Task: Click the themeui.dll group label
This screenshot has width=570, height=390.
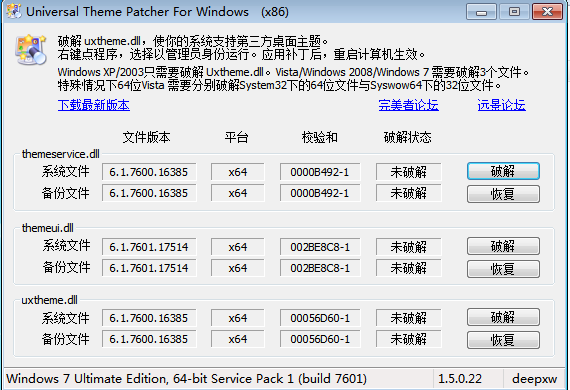Action: 48,228
